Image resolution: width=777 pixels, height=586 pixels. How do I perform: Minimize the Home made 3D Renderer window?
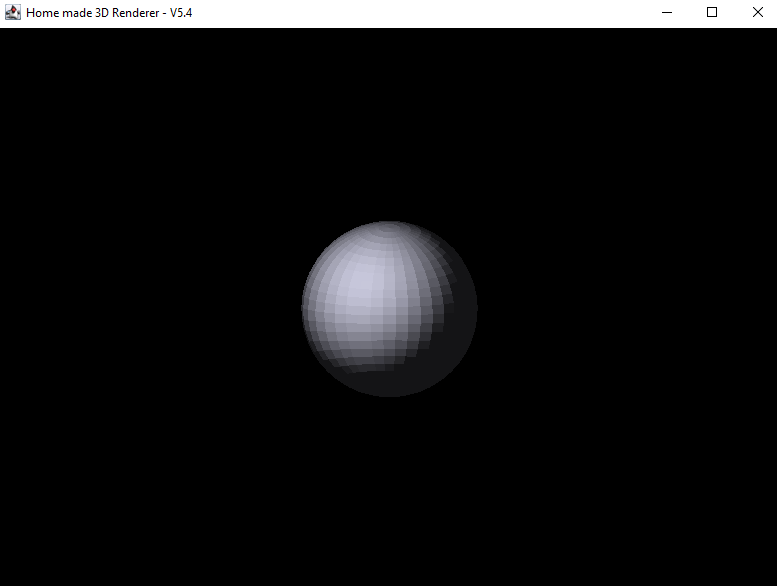pos(667,12)
